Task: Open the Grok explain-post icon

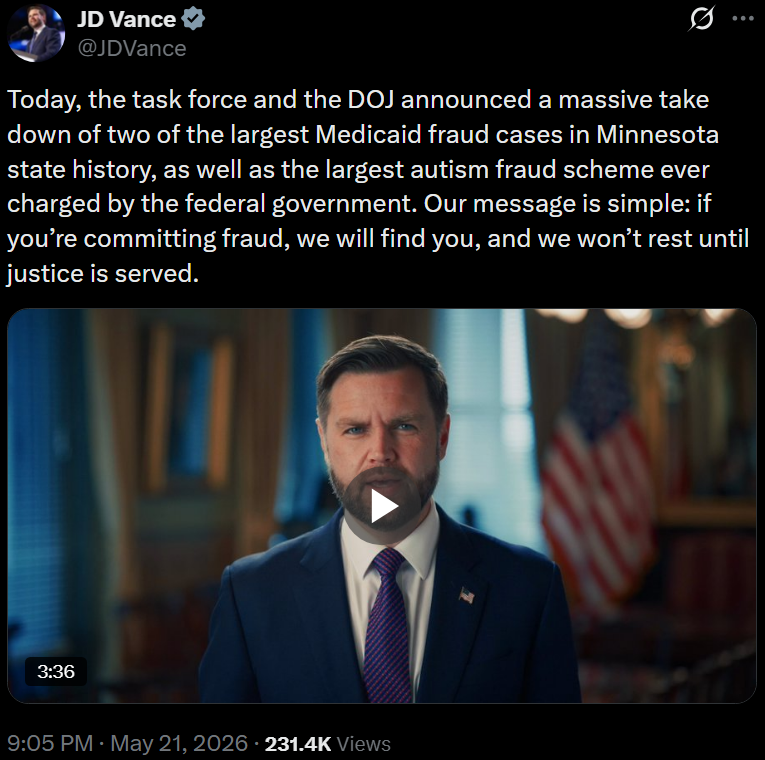Action: click(702, 19)
